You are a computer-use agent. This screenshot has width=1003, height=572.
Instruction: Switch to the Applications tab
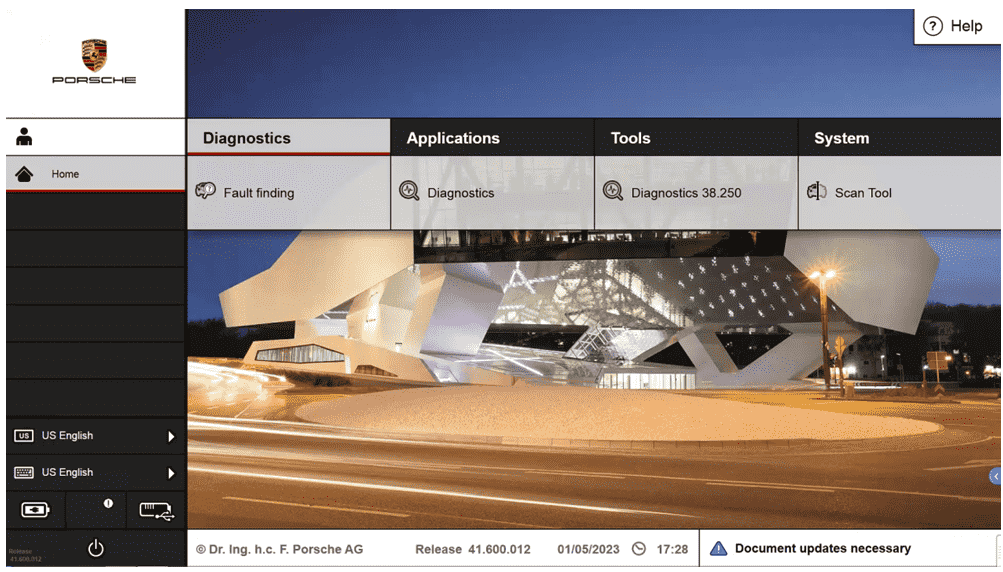pyautogui.click(x=492, y=138)
